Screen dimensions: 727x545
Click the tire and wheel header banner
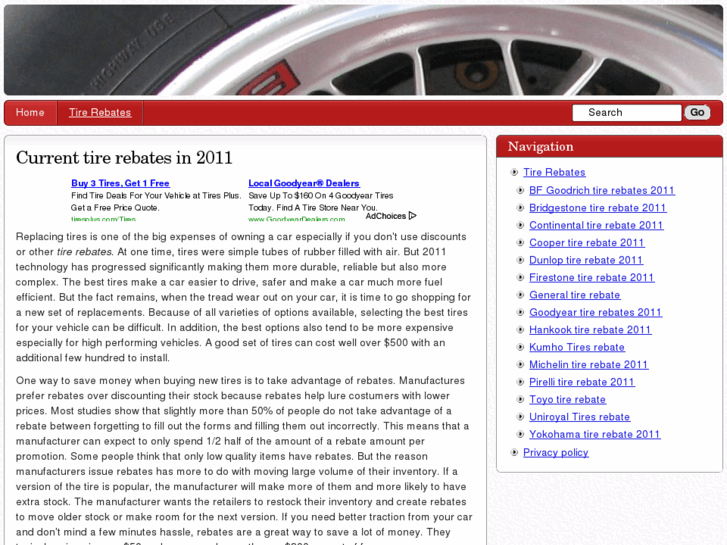364,50
